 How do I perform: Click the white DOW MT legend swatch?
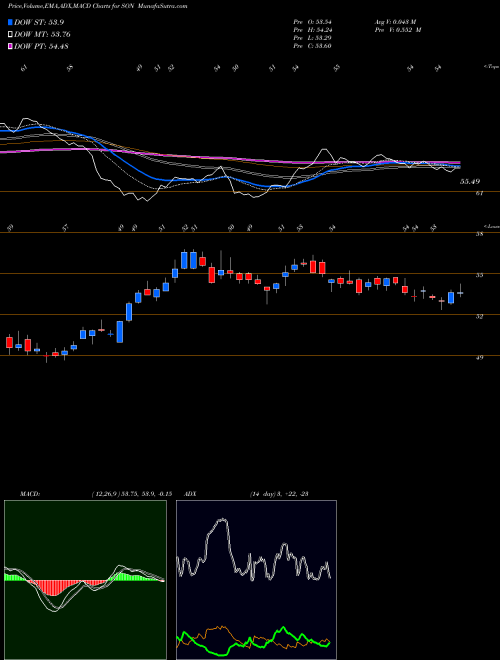10,35
